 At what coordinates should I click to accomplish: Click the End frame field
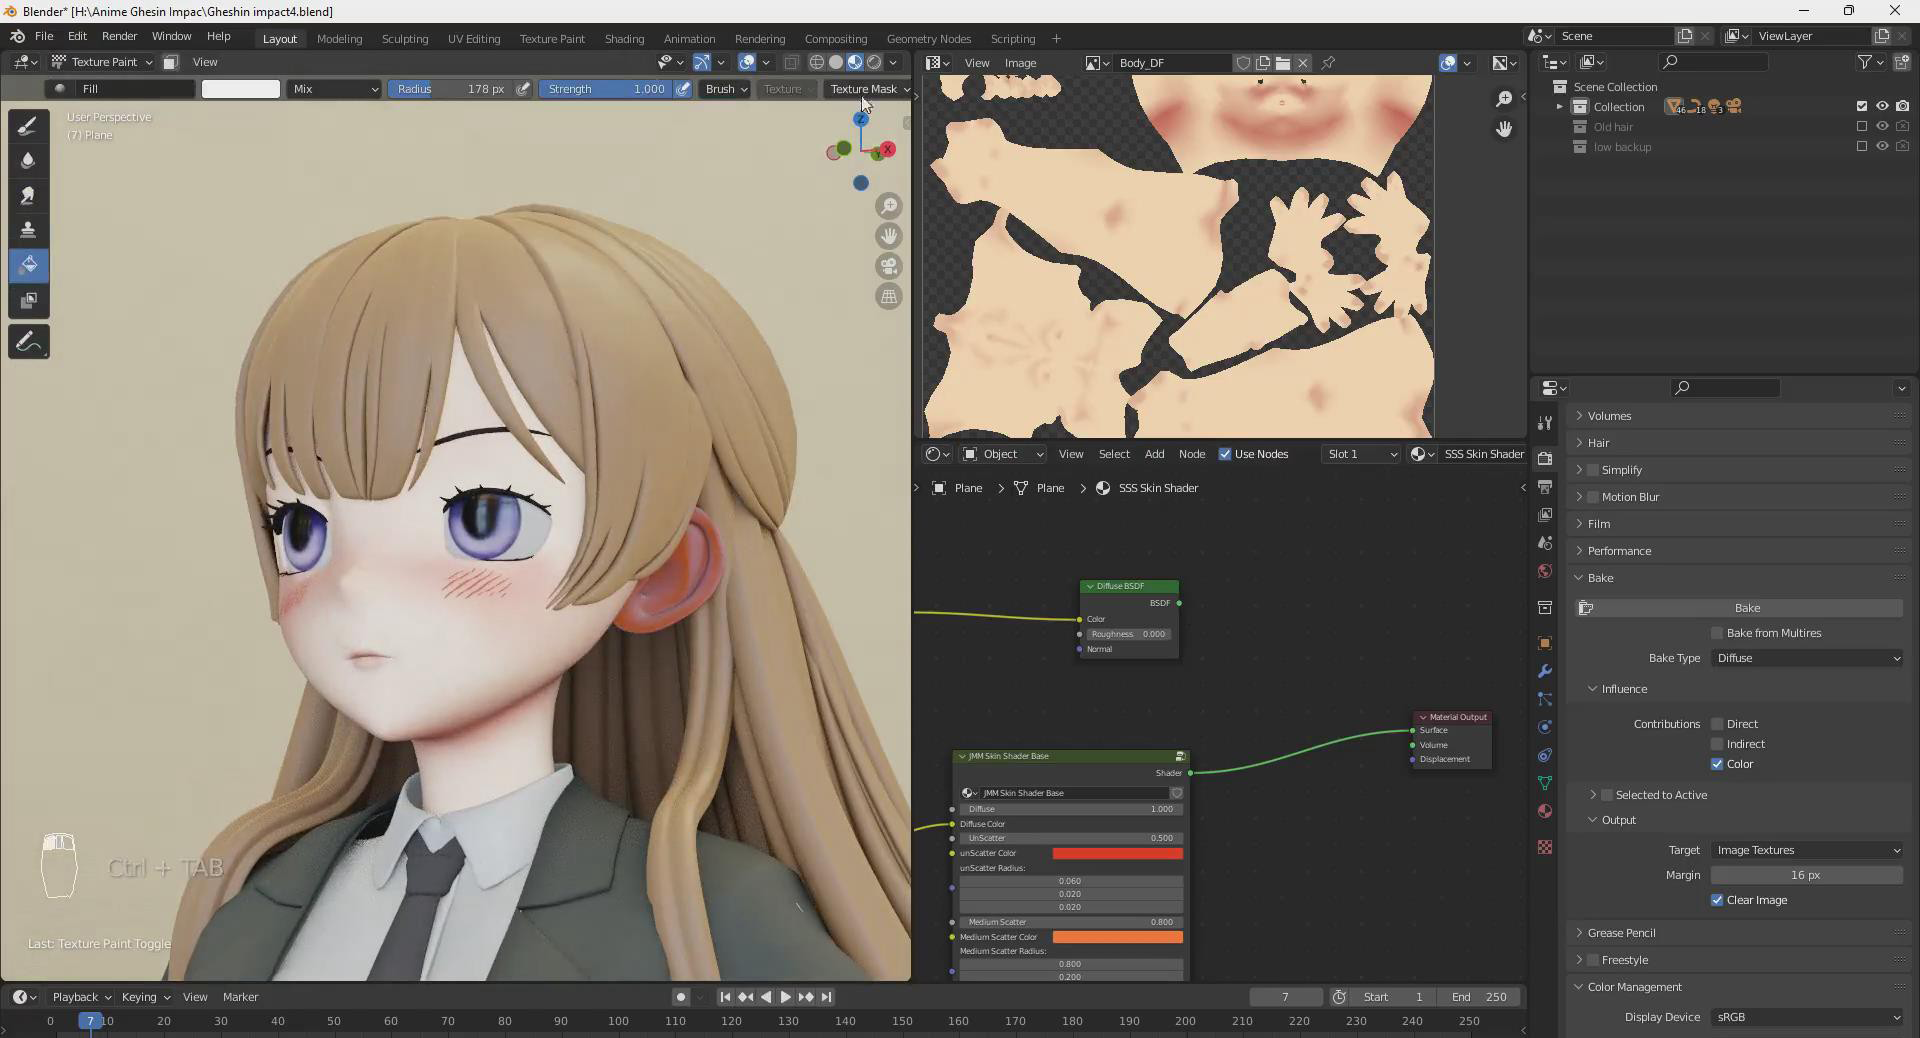point(1481,997)
